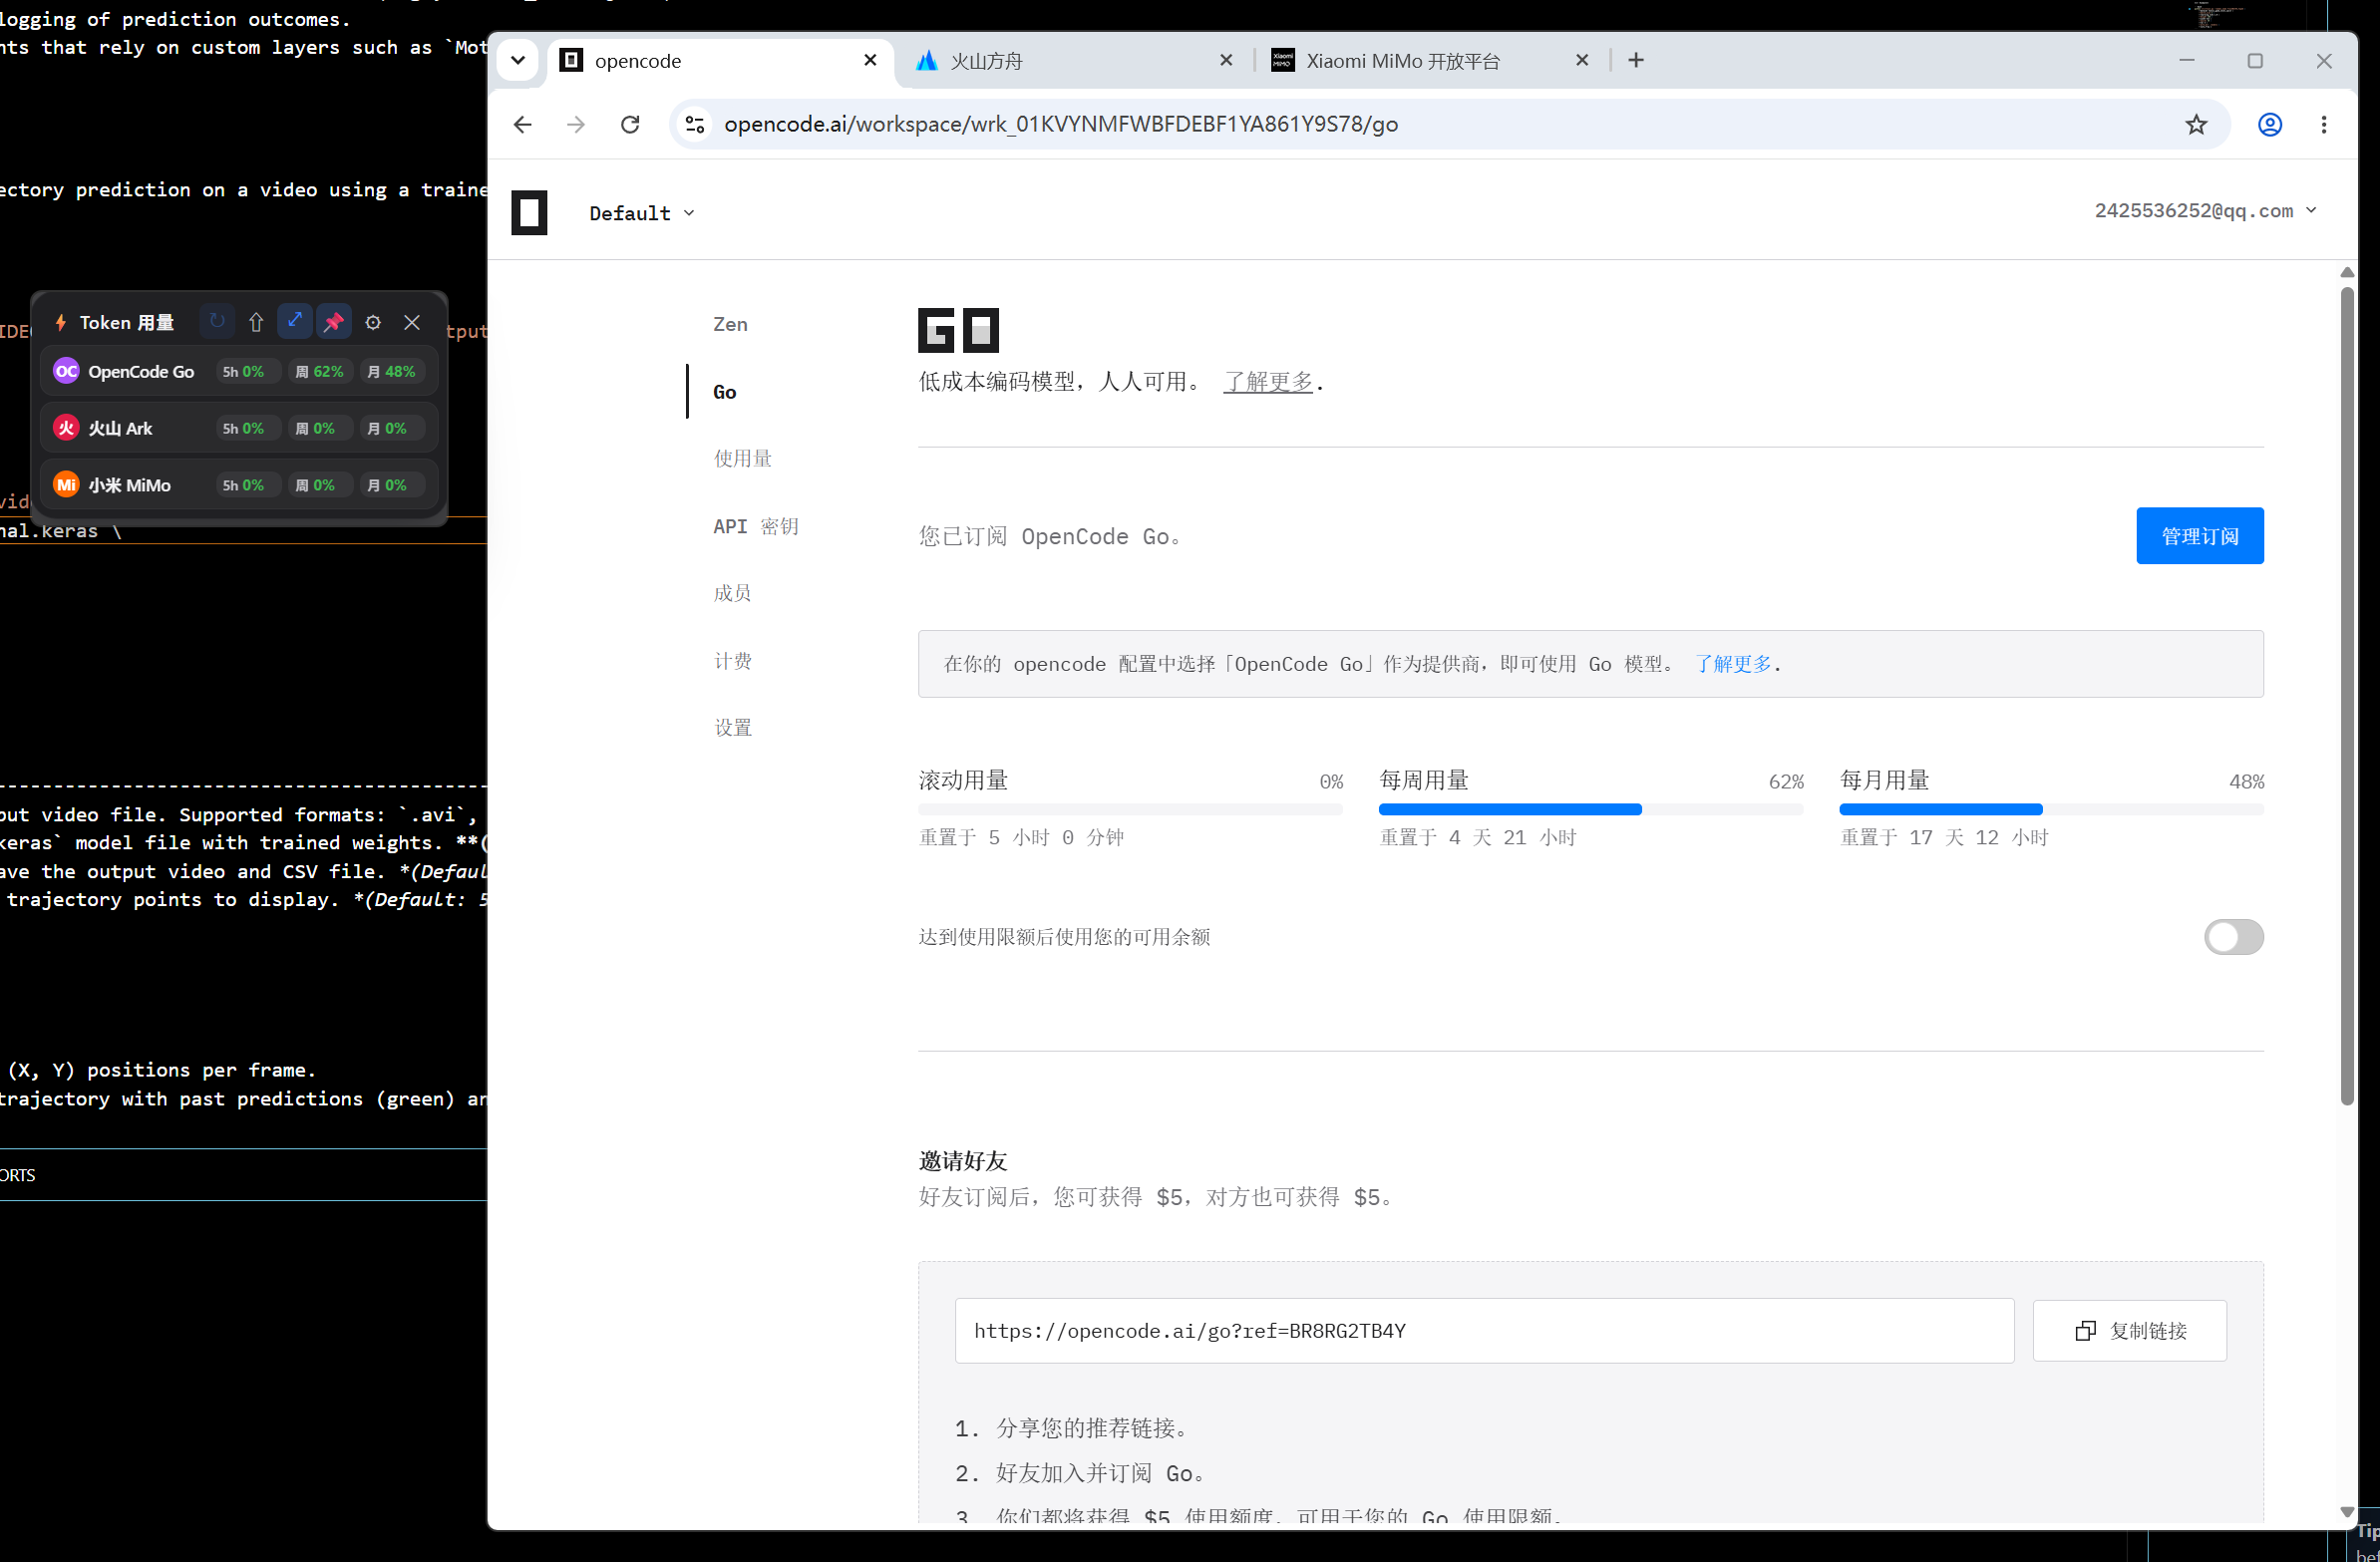Screen dimensions: 2380x1562
Task: Click the 管理订阅 button
Action: point(2200,536)
